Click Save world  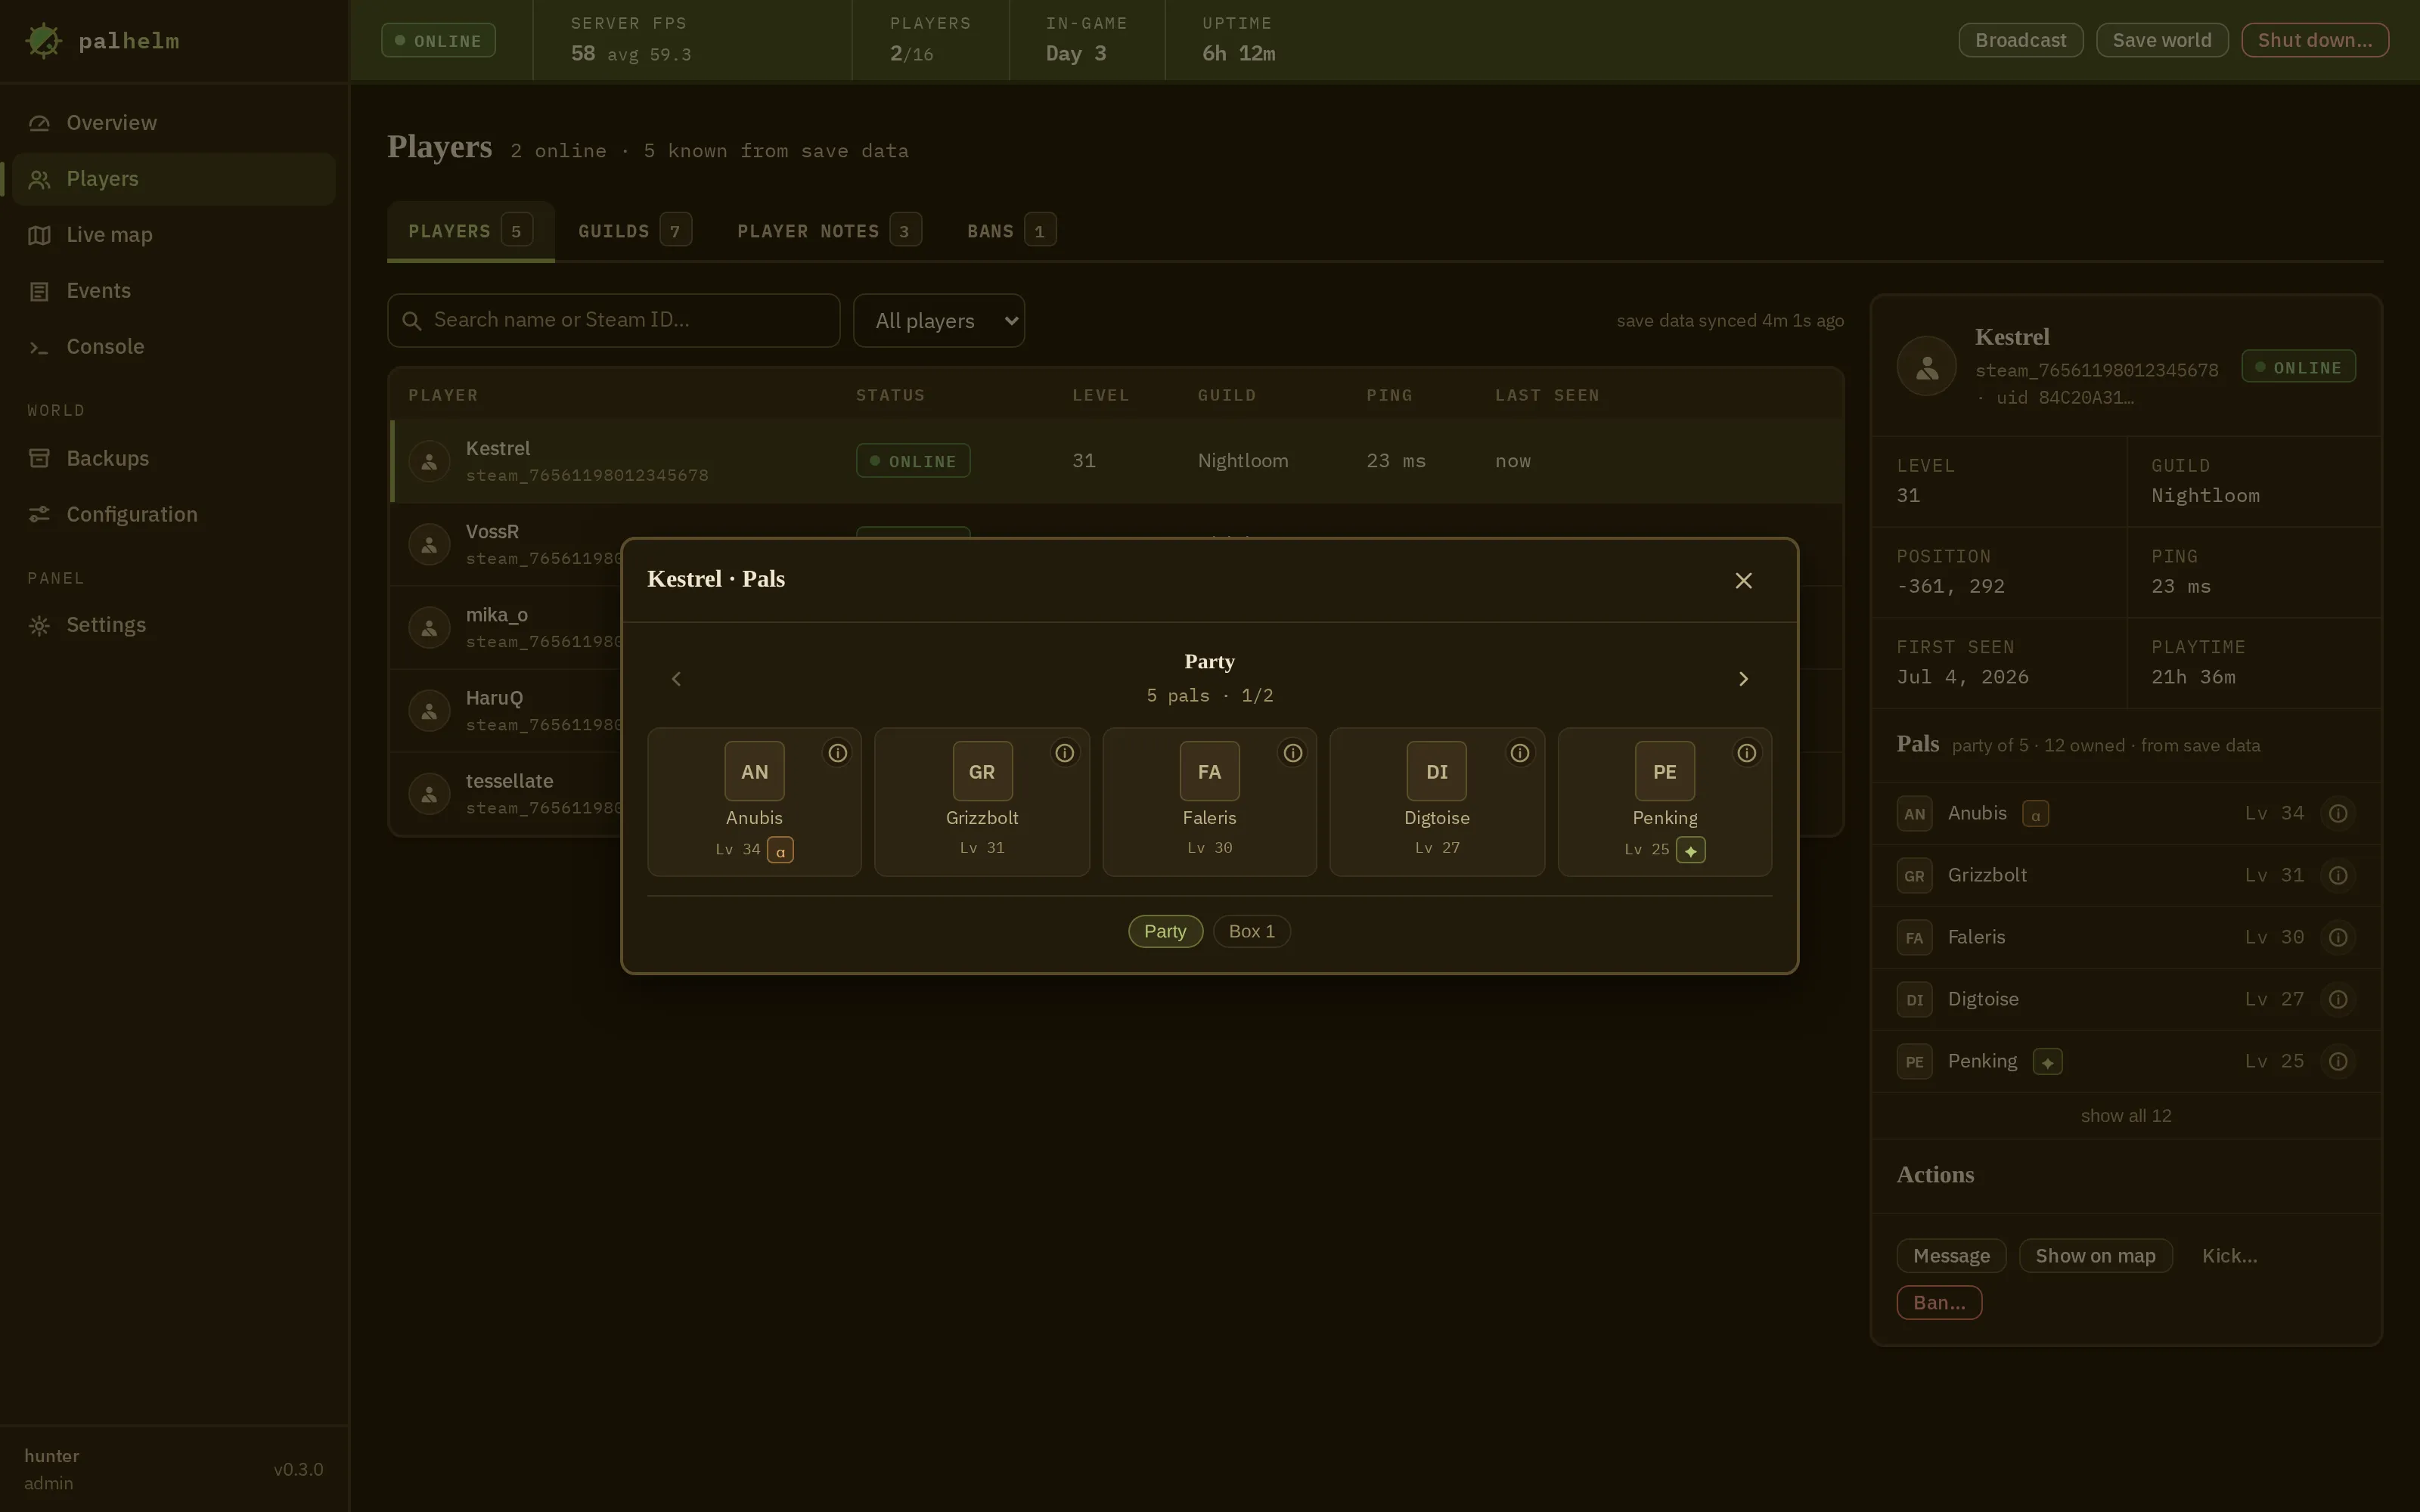[x=2162, y=41]
